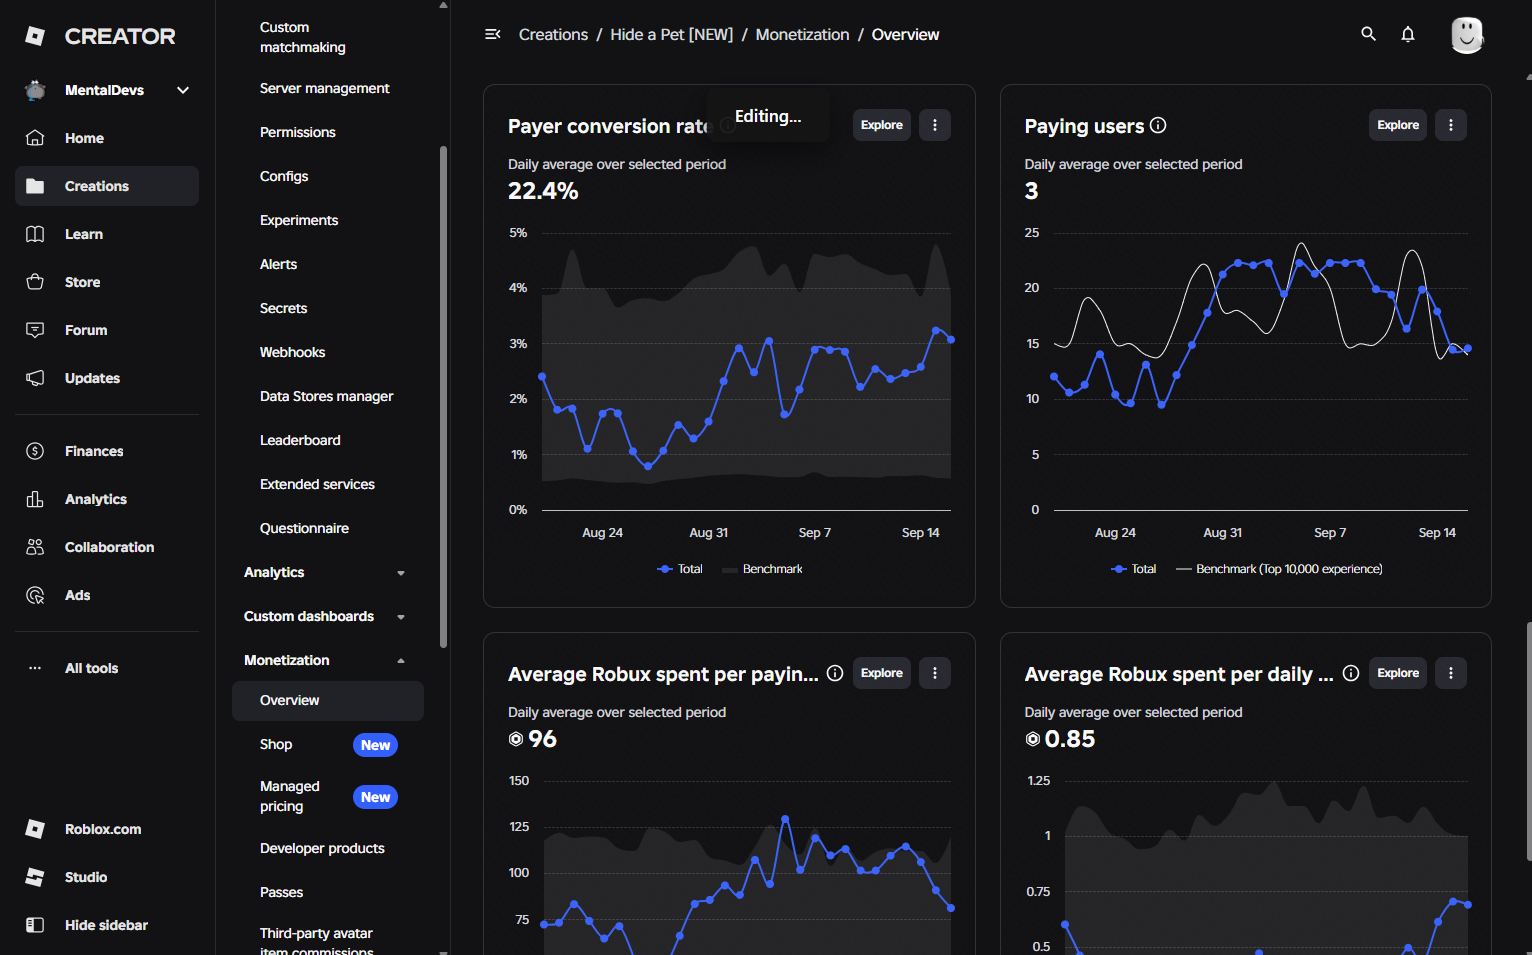Open the Finances dollar icon
The height and width of the screenshot is (955, 1532).
(x=35, y=451)
